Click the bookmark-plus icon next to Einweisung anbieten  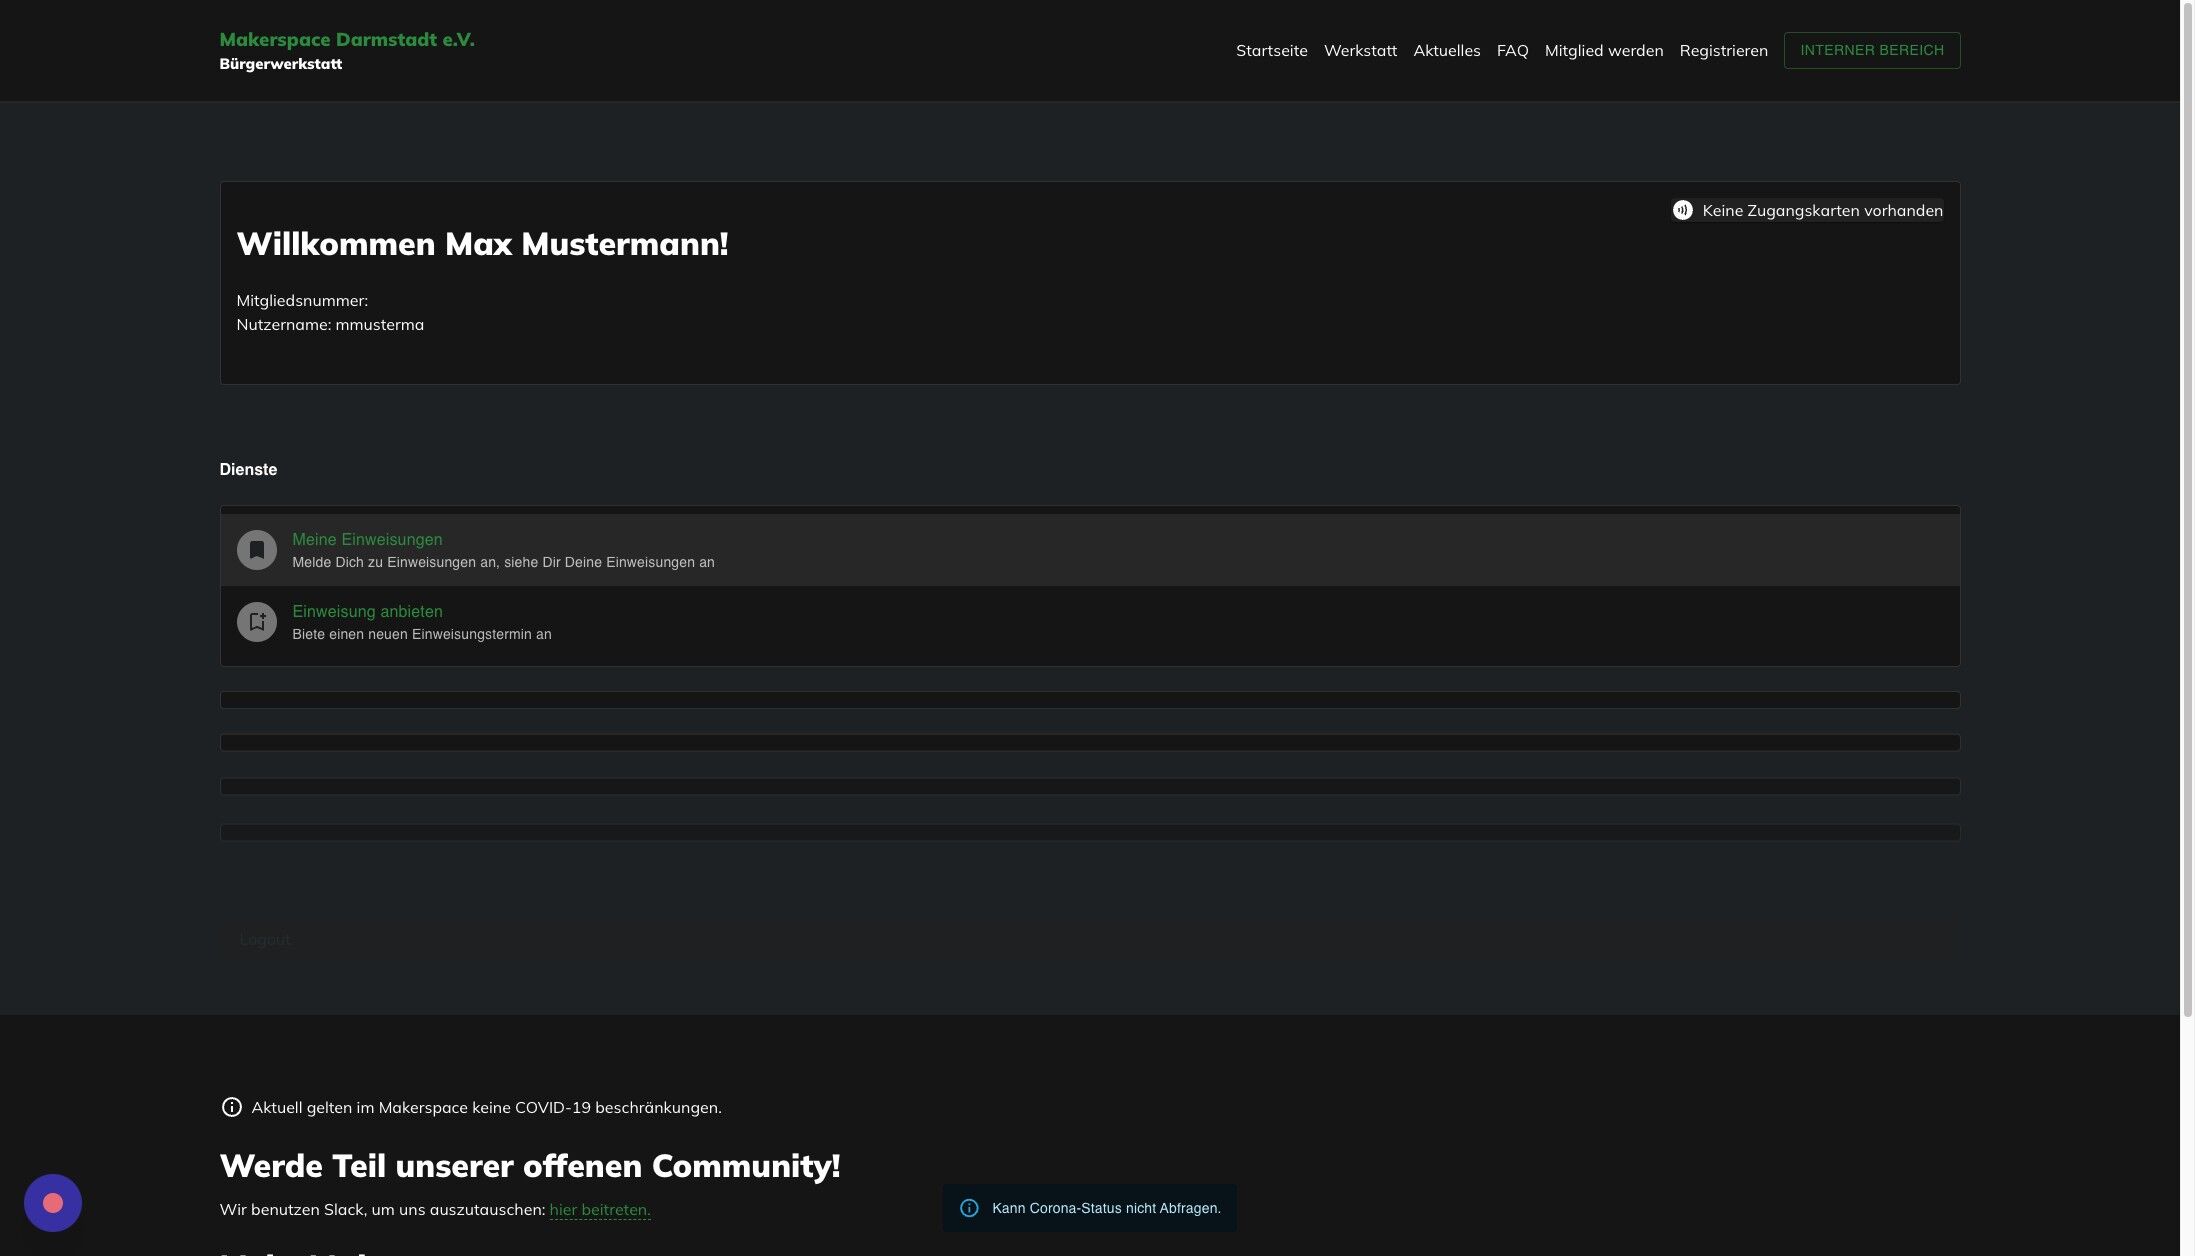click(256, 621)
